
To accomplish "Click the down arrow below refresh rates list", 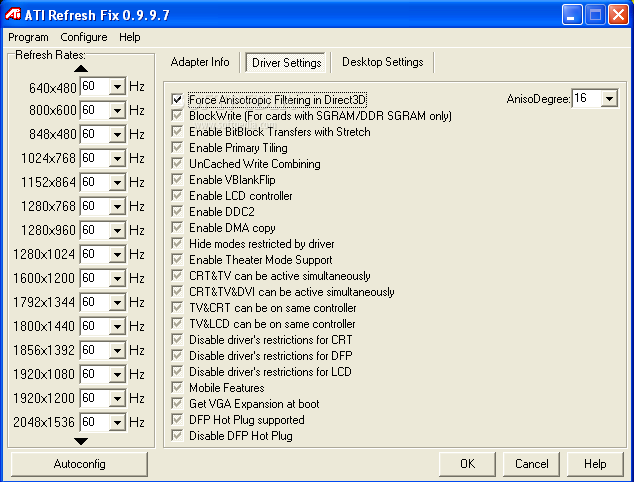I will tap(81, 441).
